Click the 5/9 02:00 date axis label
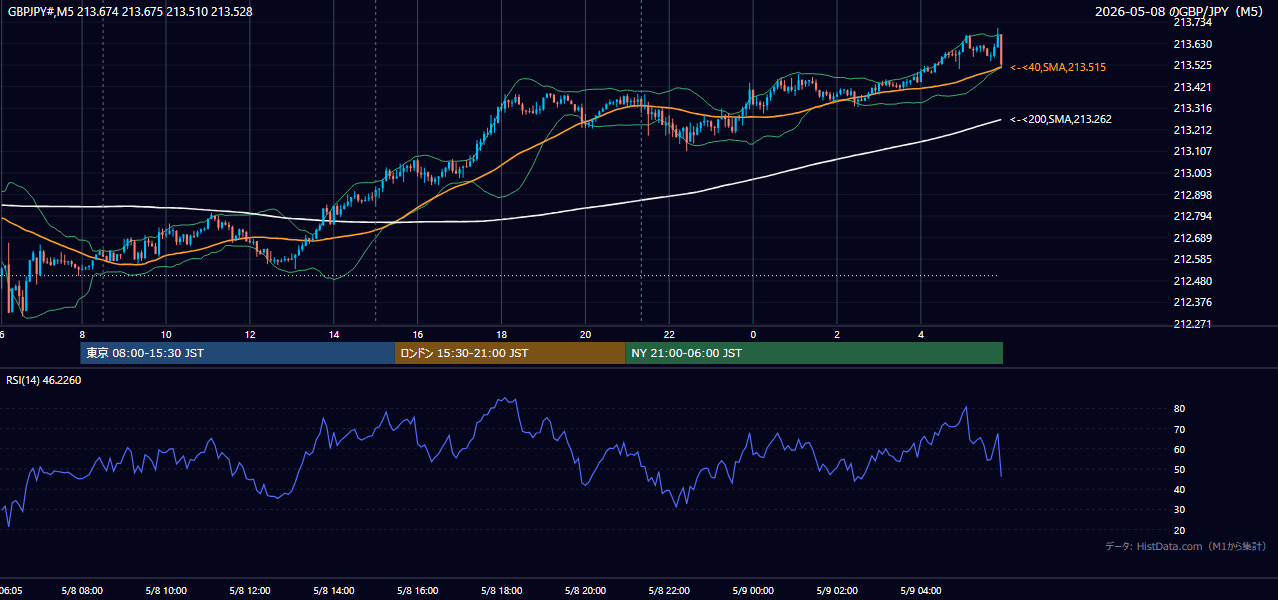 837,591
